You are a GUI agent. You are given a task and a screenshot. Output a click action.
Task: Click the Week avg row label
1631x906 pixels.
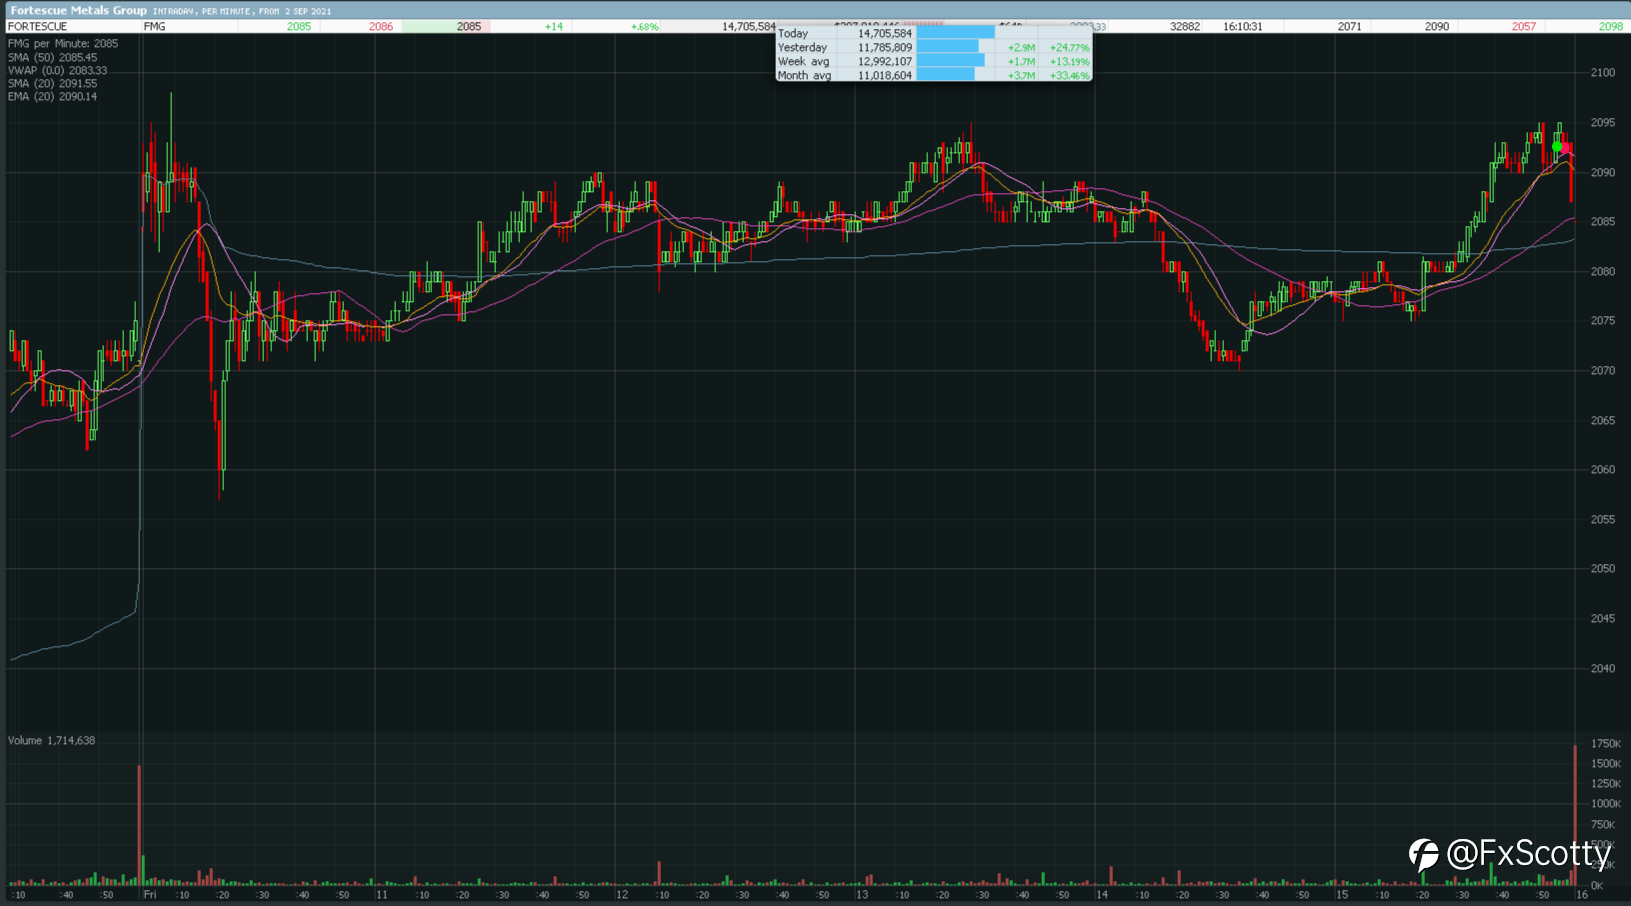(804, 61)
